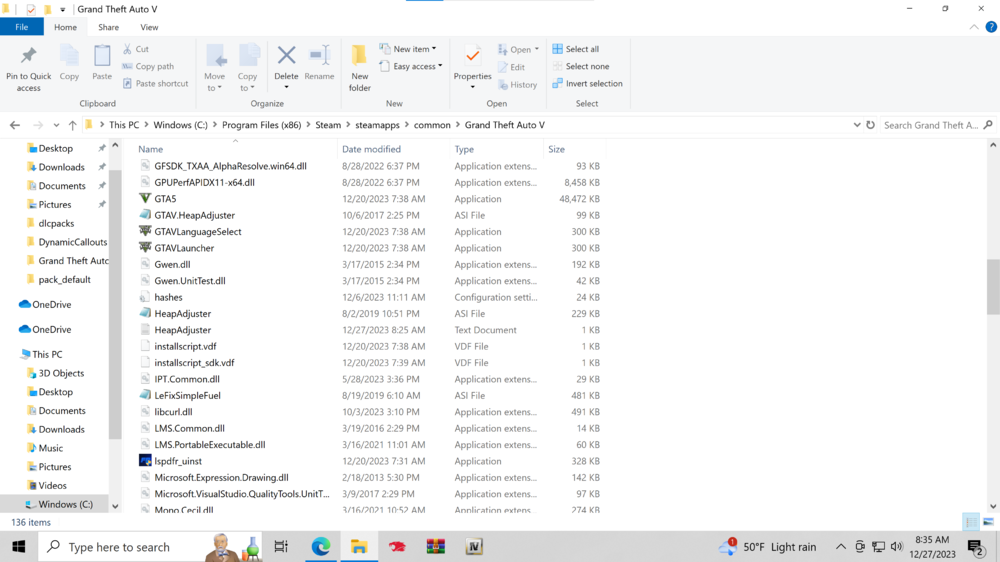
Task: Create a New folder
Action: pos(360,68)
